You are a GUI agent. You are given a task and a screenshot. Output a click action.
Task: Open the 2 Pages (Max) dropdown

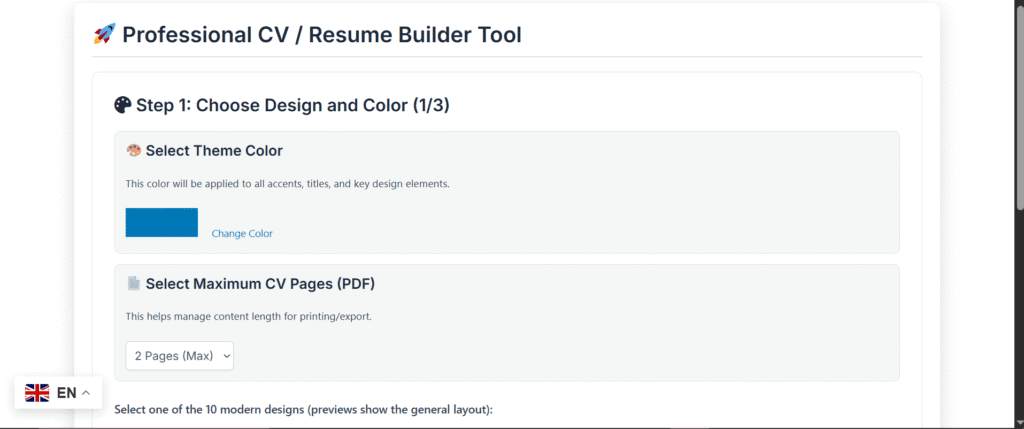tap(180, 356)
